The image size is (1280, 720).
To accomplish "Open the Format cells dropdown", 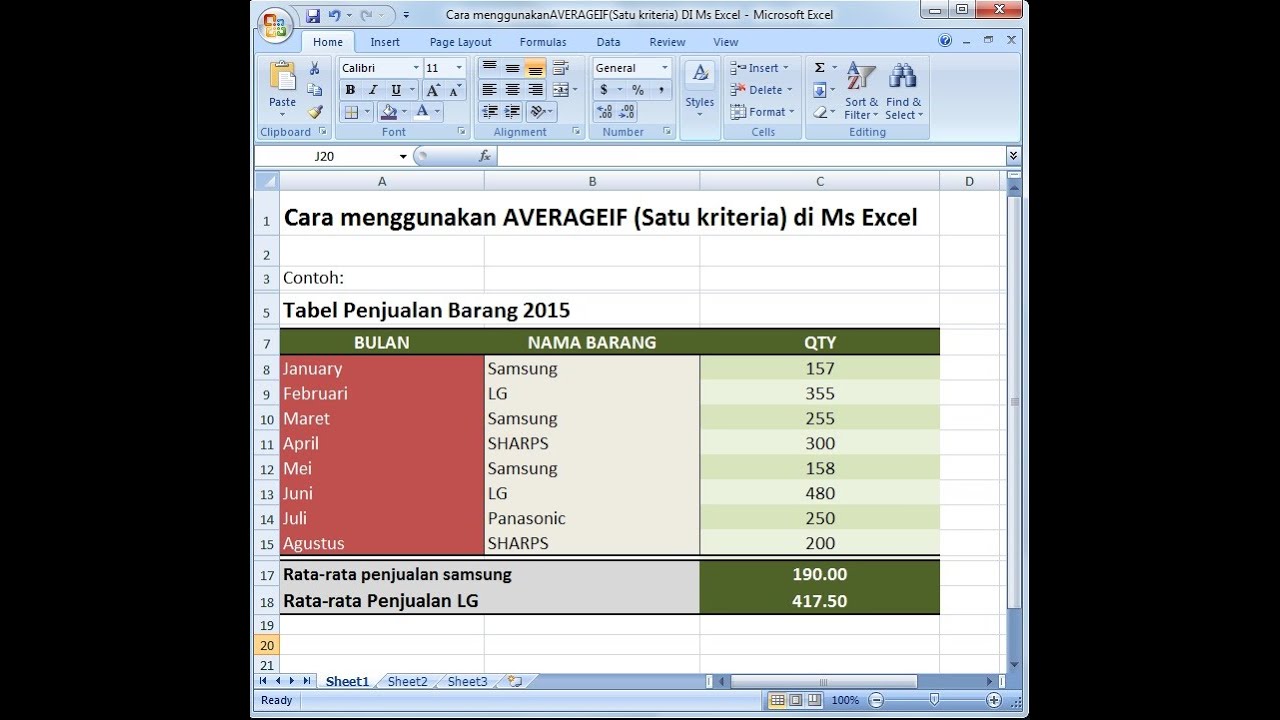I will coord(762,112).
